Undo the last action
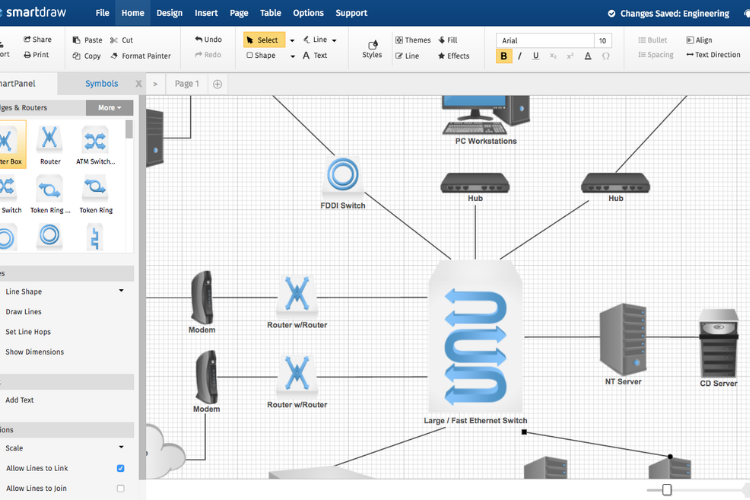 pyautogui.click(x=208, y=39)
